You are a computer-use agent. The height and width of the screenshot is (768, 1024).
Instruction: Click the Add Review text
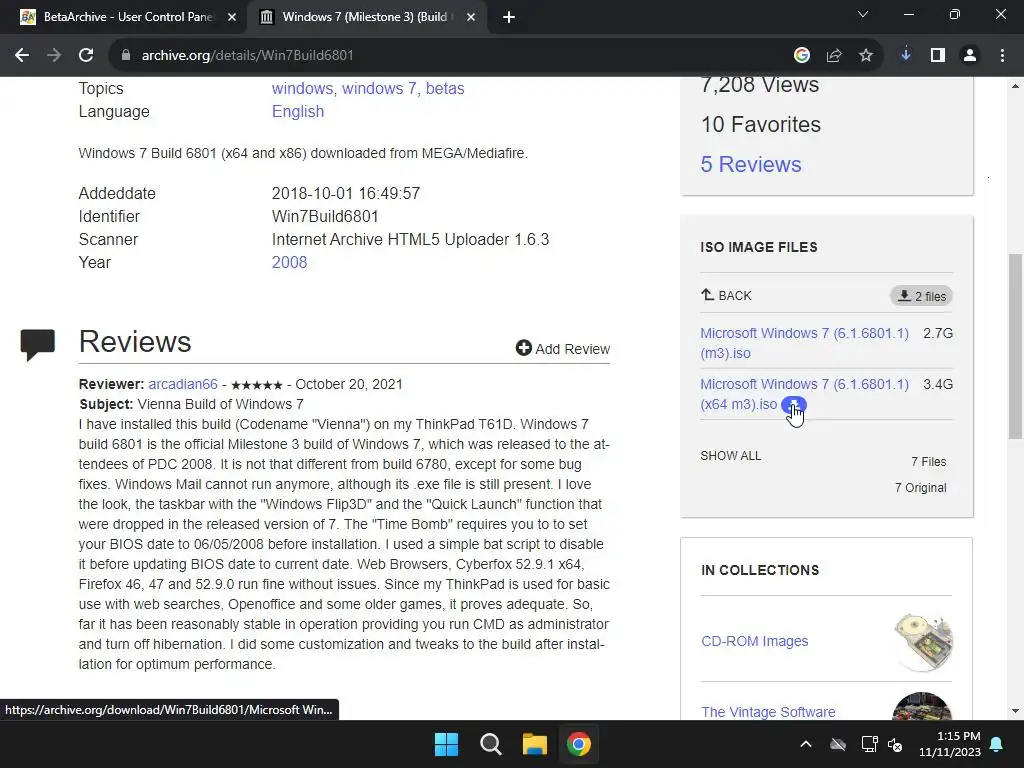point(573,349)
